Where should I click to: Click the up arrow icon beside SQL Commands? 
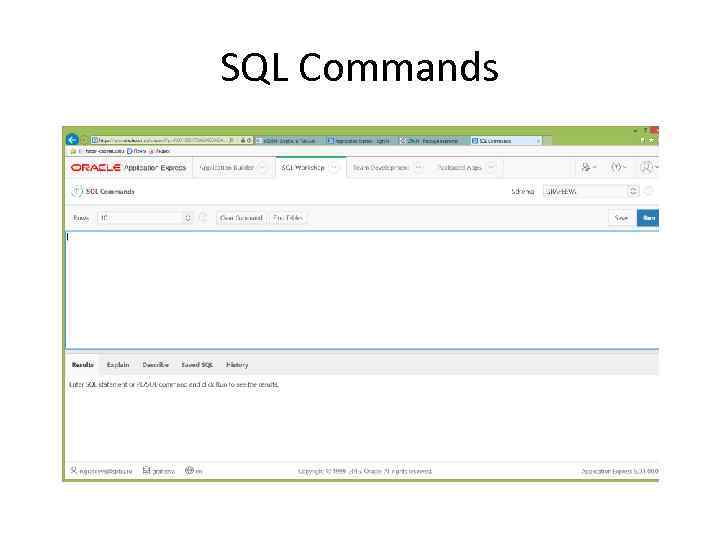coord(77,191)
